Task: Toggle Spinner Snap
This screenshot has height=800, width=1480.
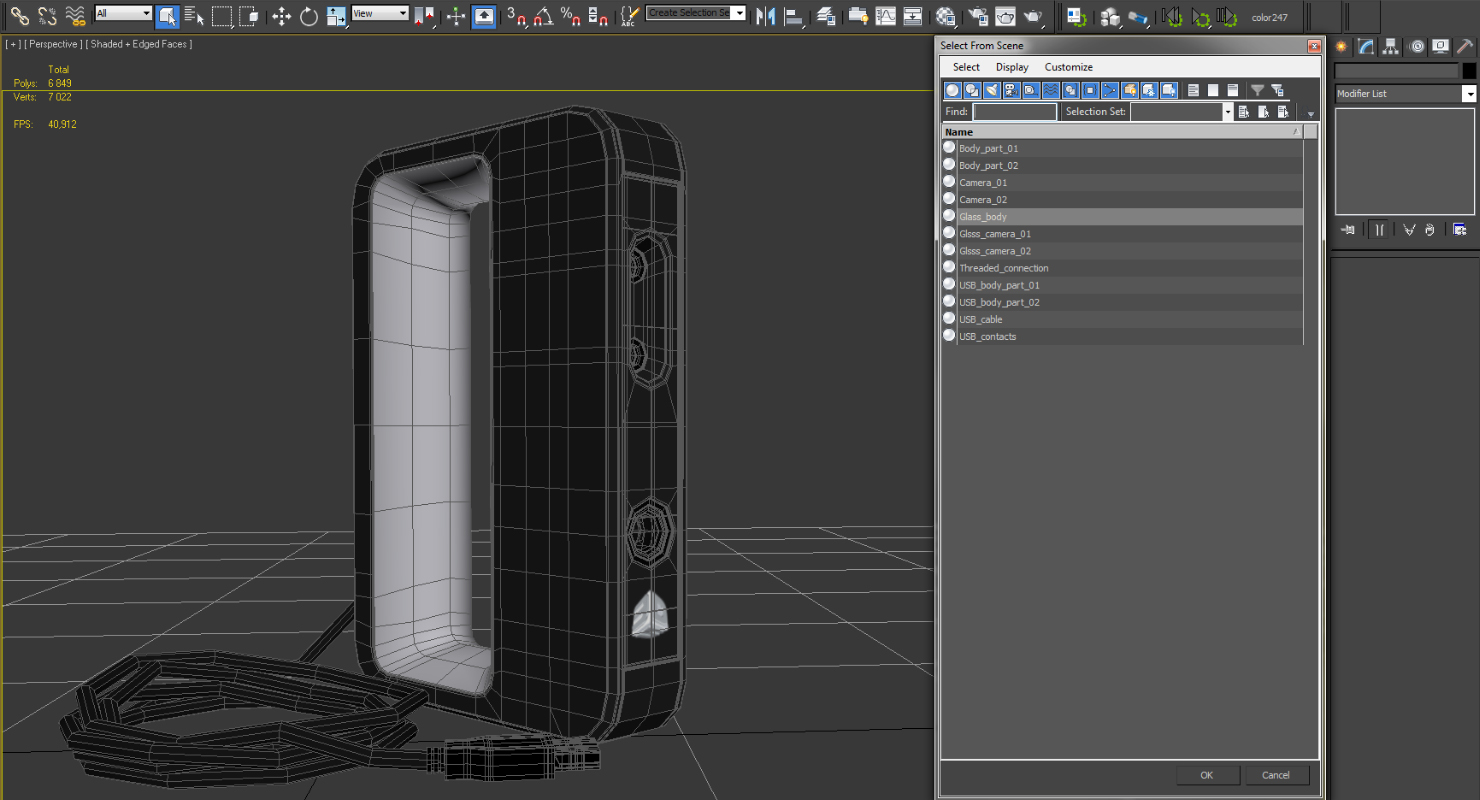Action: coord(598,16)
